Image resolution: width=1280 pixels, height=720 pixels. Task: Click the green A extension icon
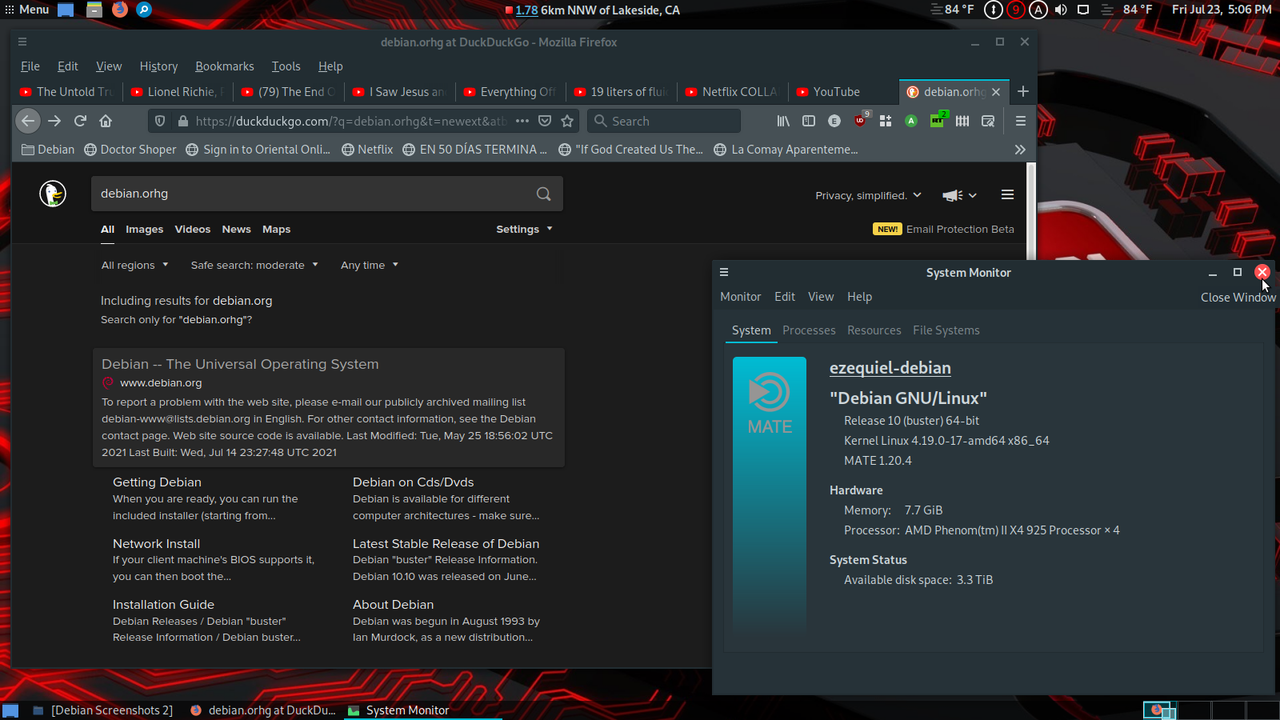[911, 121]
